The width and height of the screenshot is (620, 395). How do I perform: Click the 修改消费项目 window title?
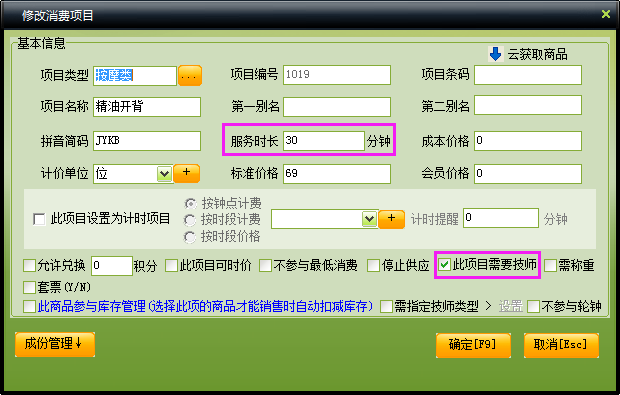tap(57, 15)
